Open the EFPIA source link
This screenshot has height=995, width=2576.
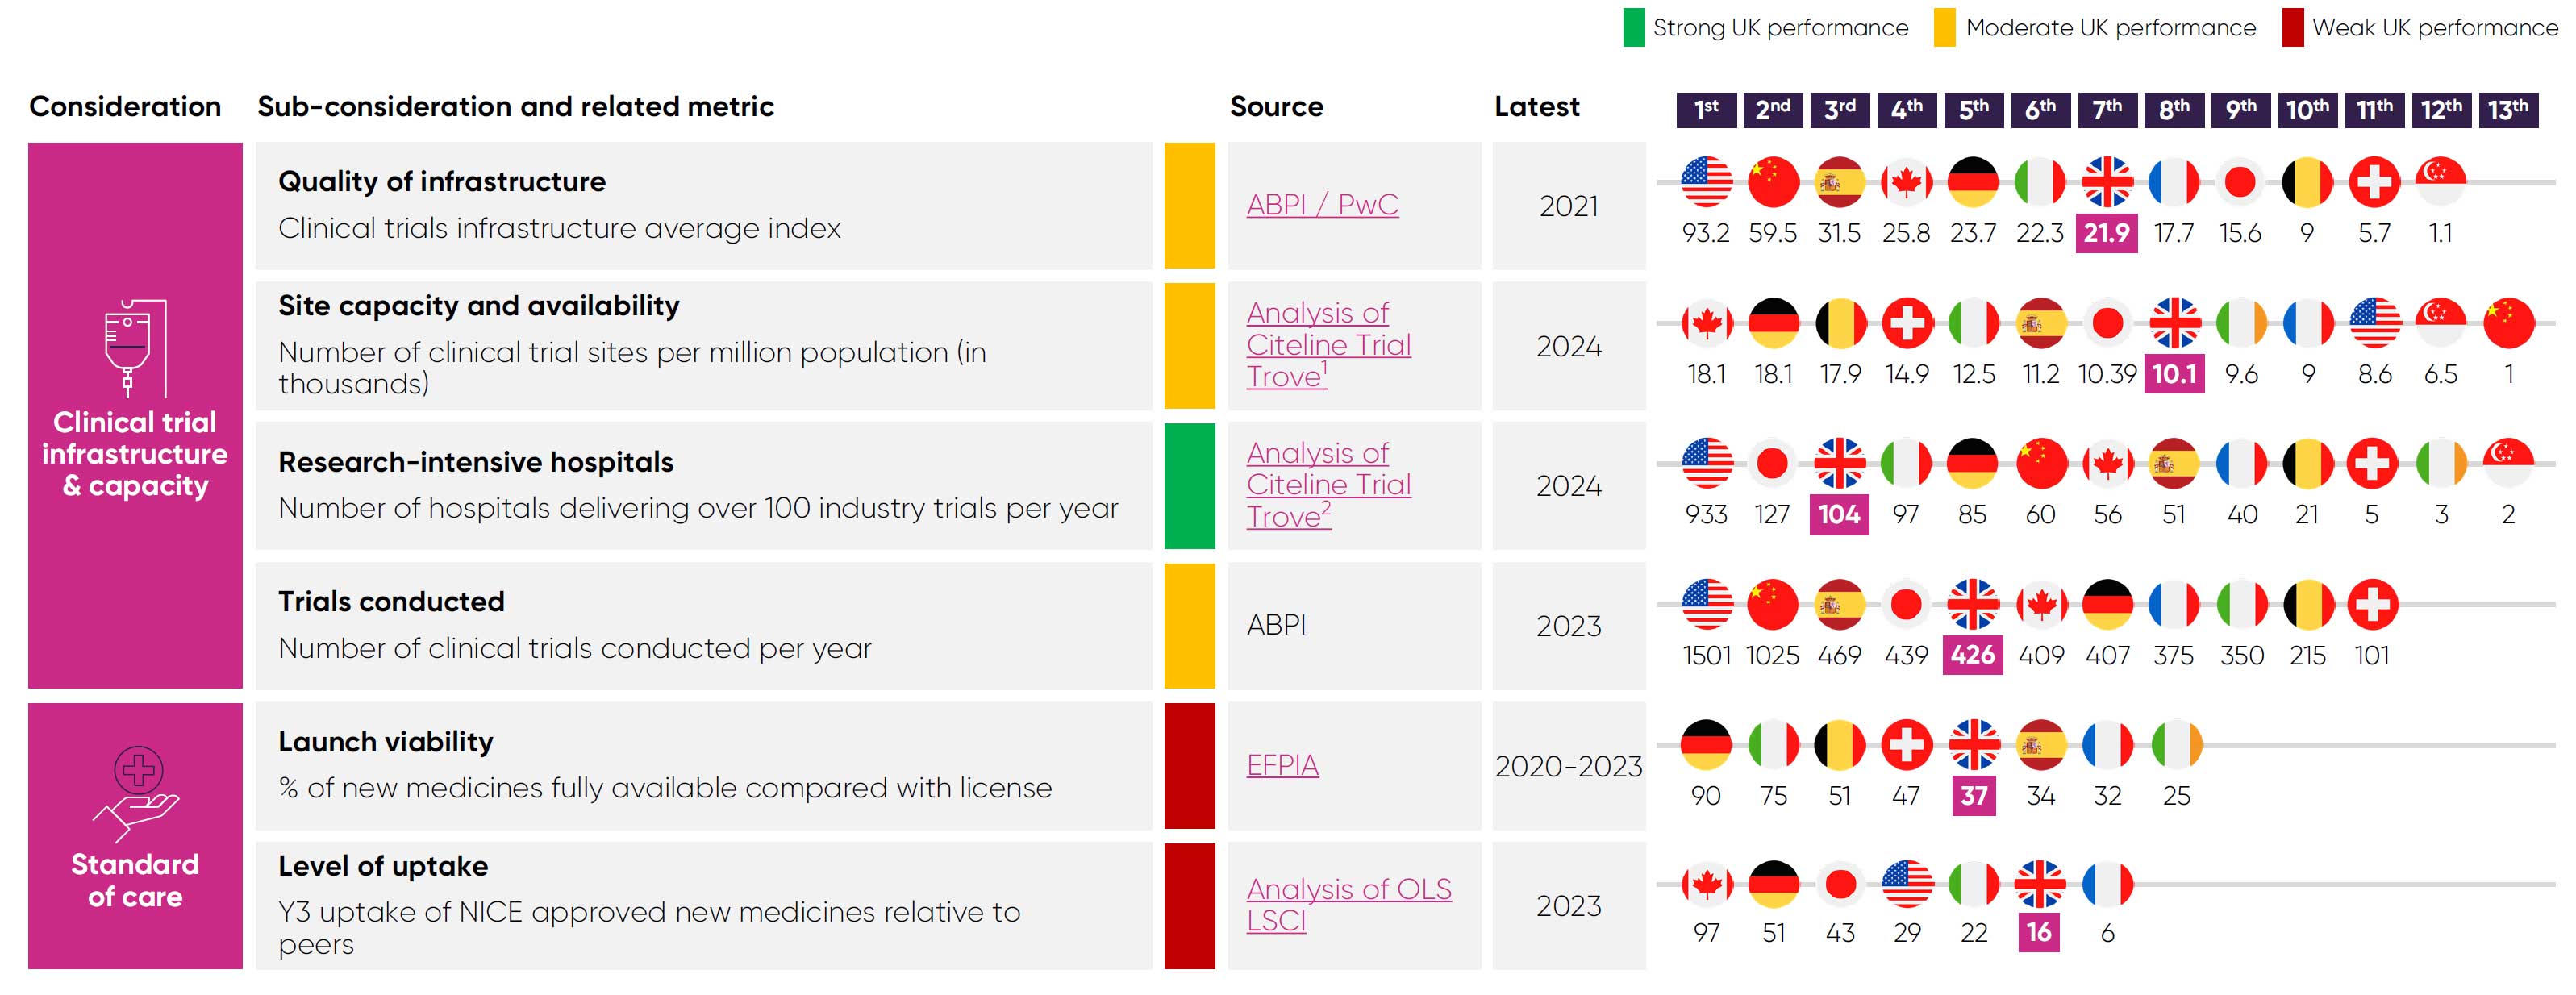(1282, 766)
